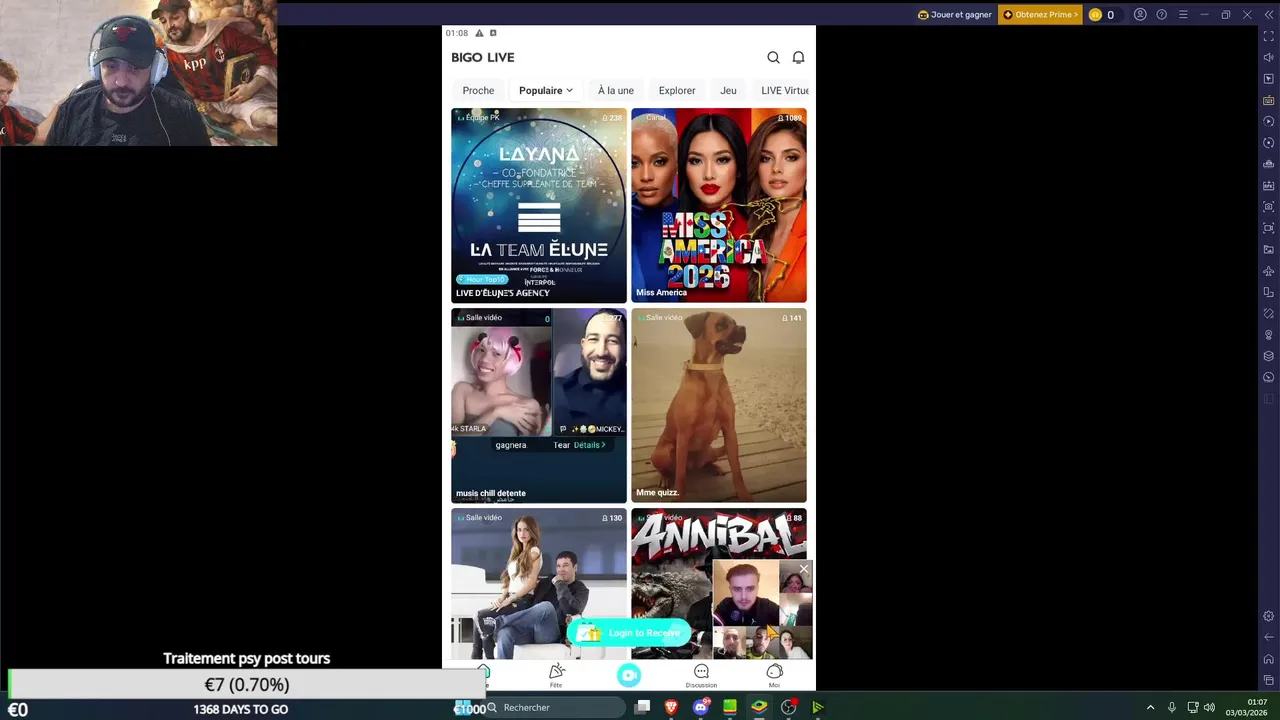Click the BlueStacks volume icon in the sidebar

(x=1269, y=57)
